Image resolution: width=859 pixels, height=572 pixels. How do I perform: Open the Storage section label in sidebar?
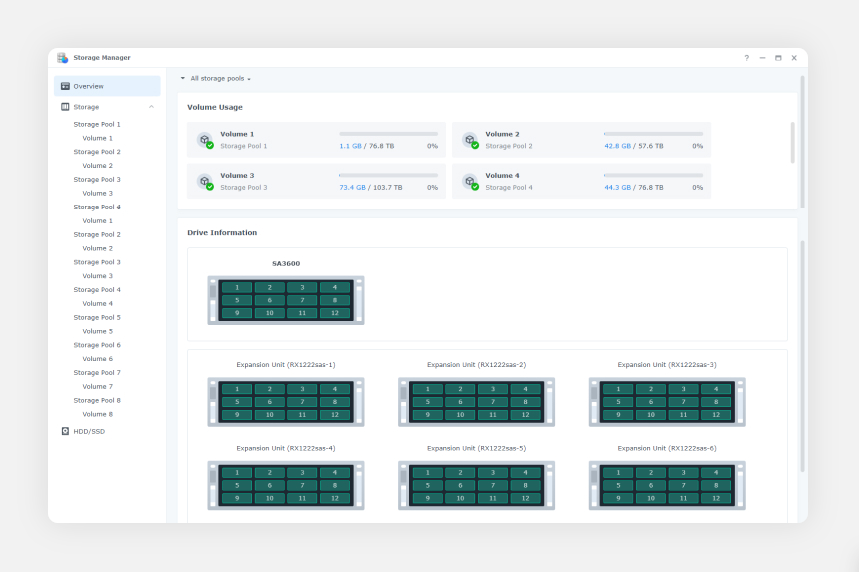click(x=86, y=107)
